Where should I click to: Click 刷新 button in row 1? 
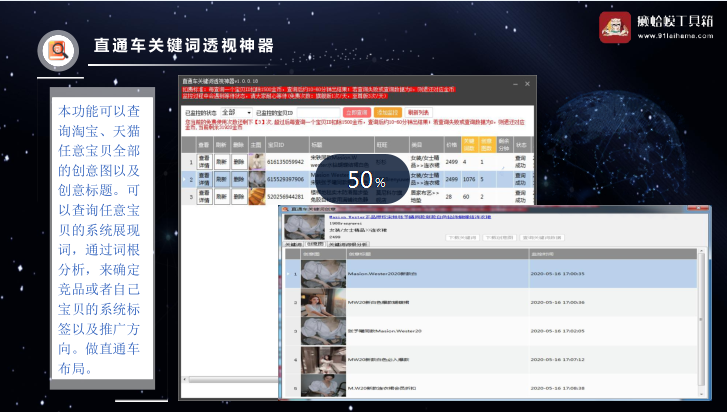[x=222, y=162]
